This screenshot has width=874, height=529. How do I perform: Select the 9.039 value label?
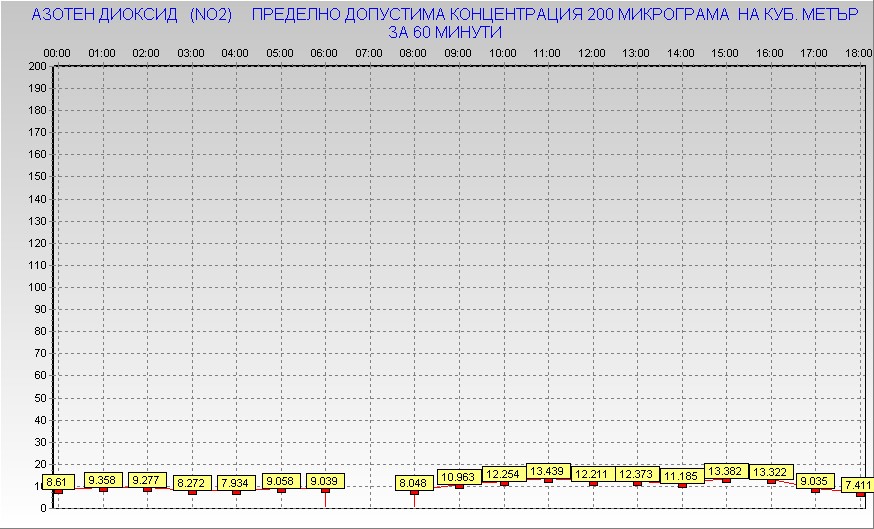[325, 481]
